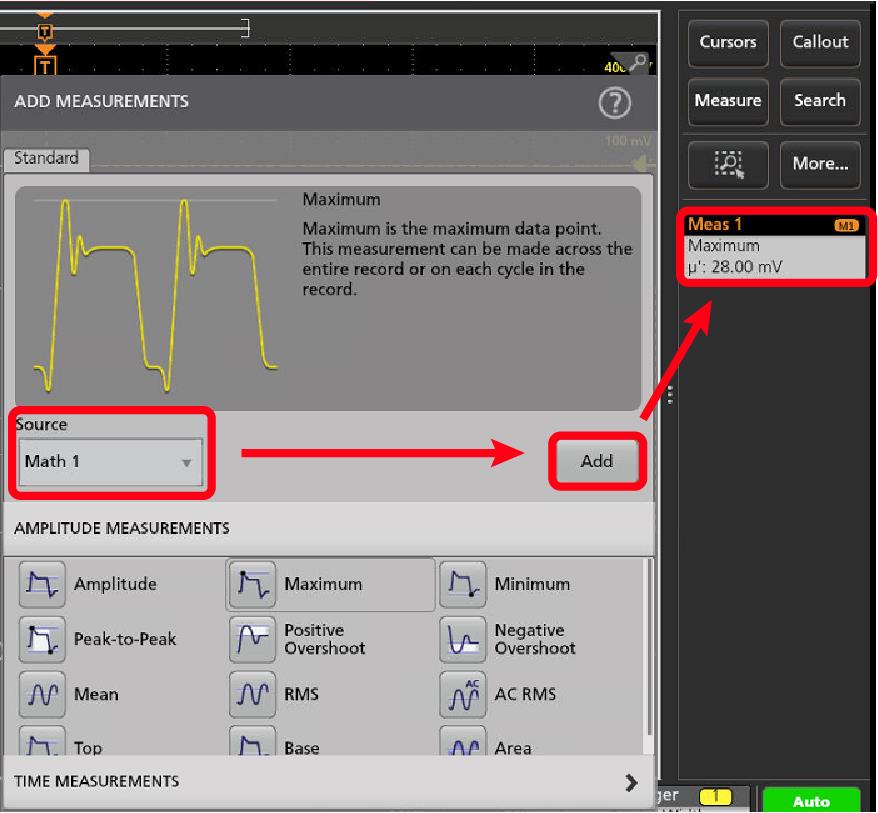Click the measurements list vertical scrollbar
The width and height of the screenshot is (878, 813).
651,650
